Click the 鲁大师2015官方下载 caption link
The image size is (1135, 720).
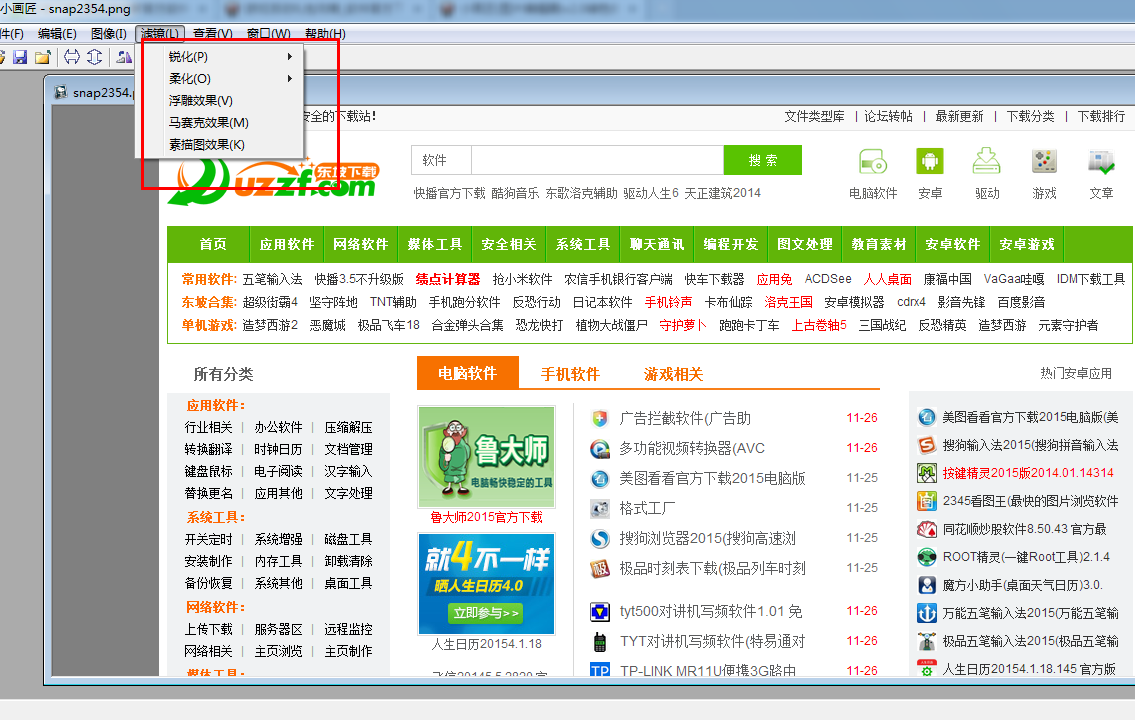click(486, 517)
